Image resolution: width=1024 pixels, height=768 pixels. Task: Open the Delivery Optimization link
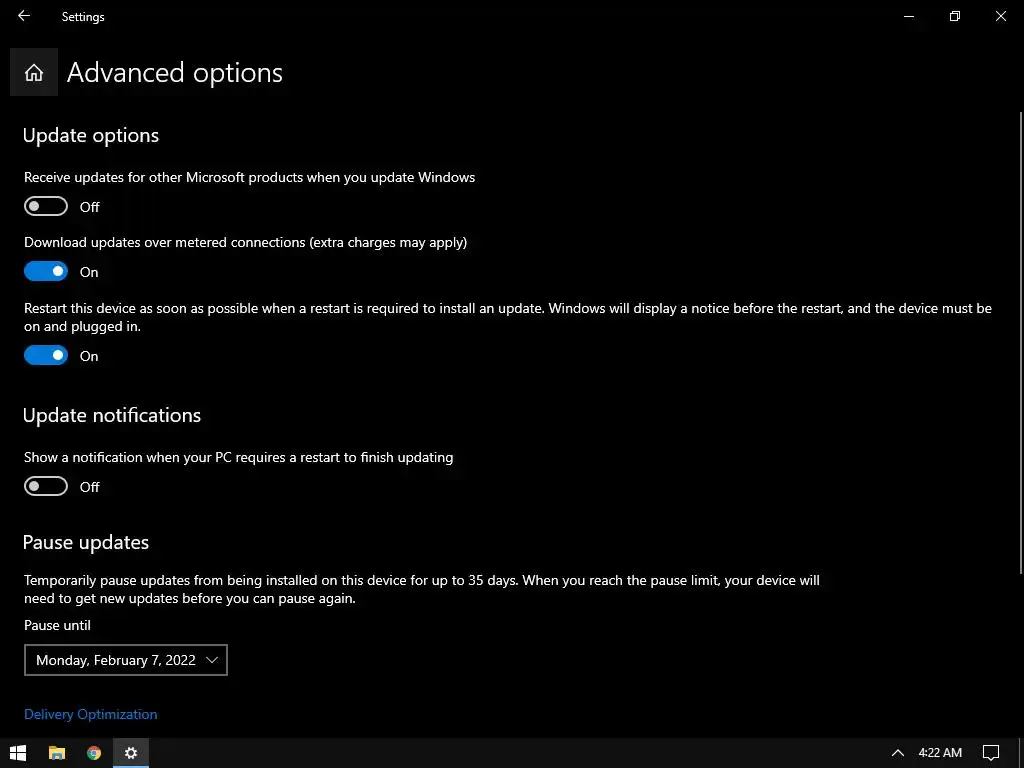[90, 714]
